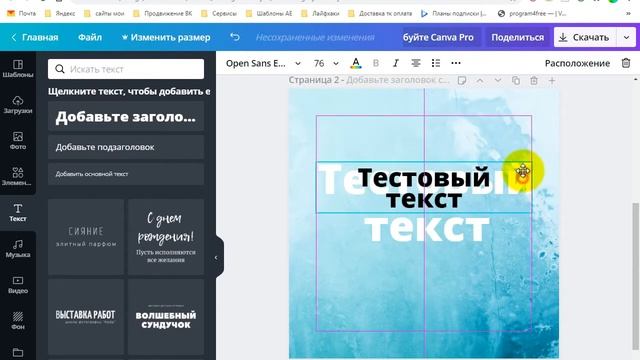Image resolution: width=640 pixels, height=360 pixels.
Task: Delete selected element with the toolbar trash icon
Action: click(x=626, y=63)
